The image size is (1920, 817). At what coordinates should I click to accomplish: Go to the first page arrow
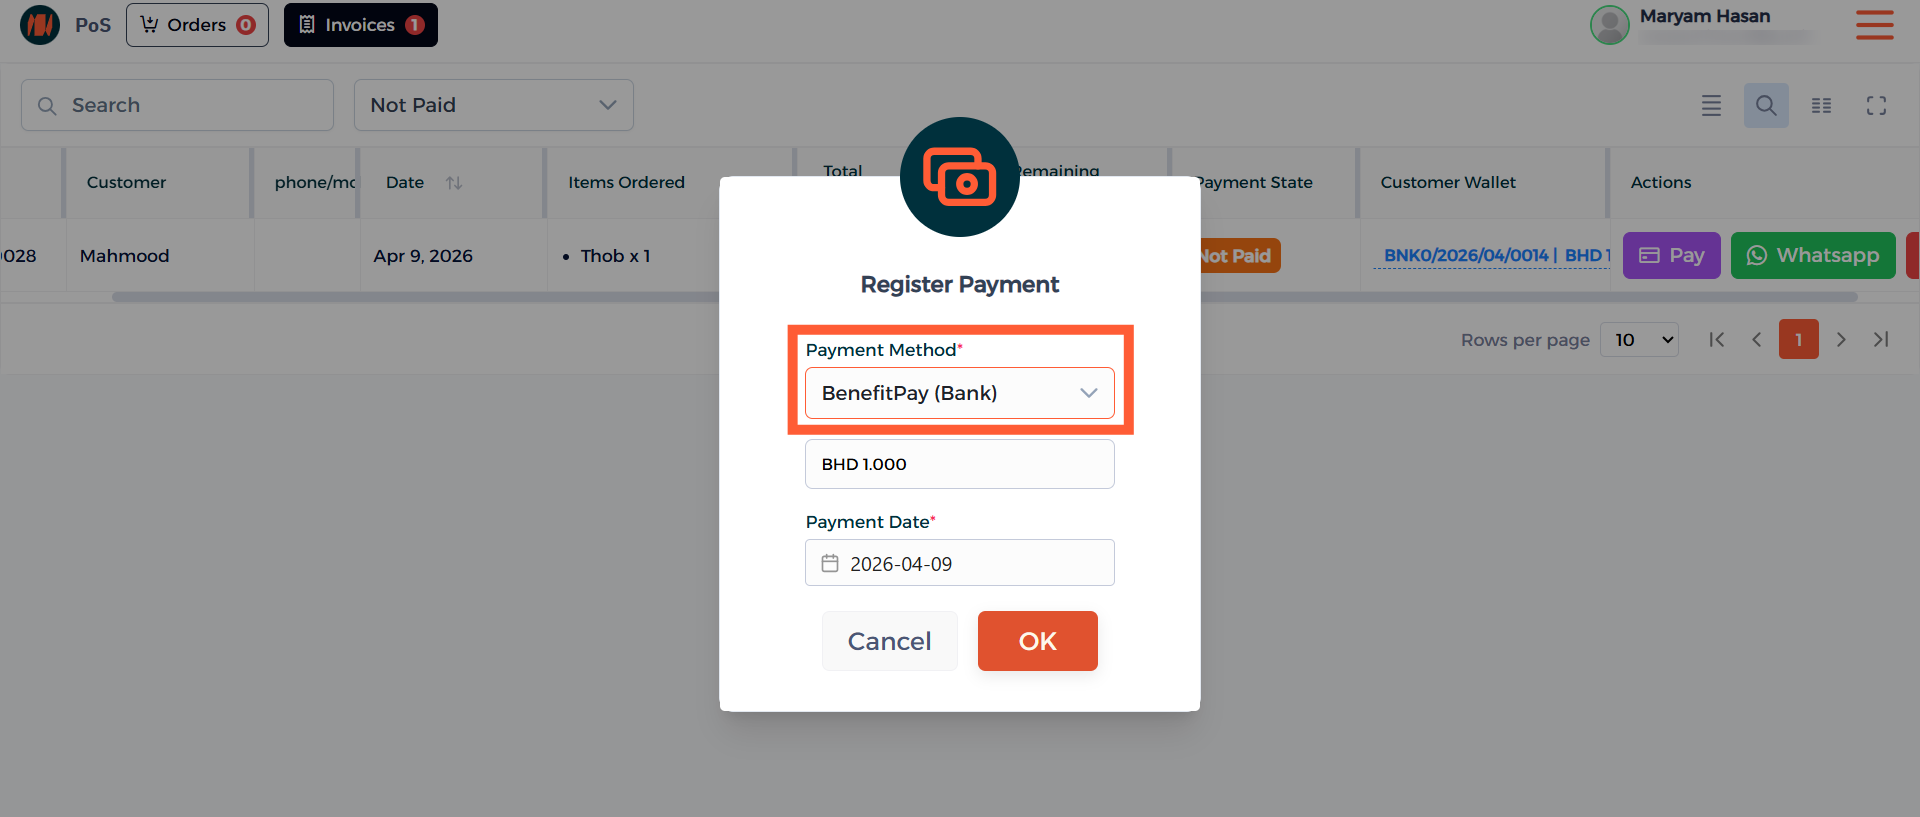[1717, 340]
